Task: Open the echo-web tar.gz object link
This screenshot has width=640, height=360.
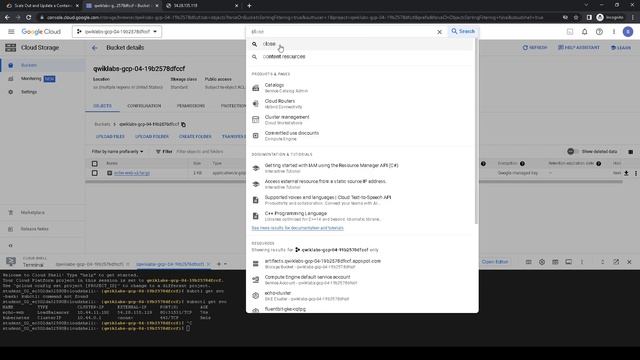Action: click(131, 173)
